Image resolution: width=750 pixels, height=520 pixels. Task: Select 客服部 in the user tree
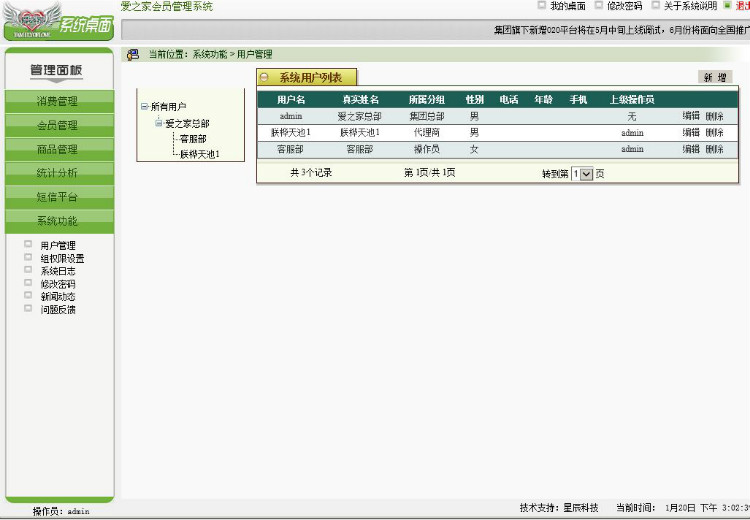[x=193, y=139]
